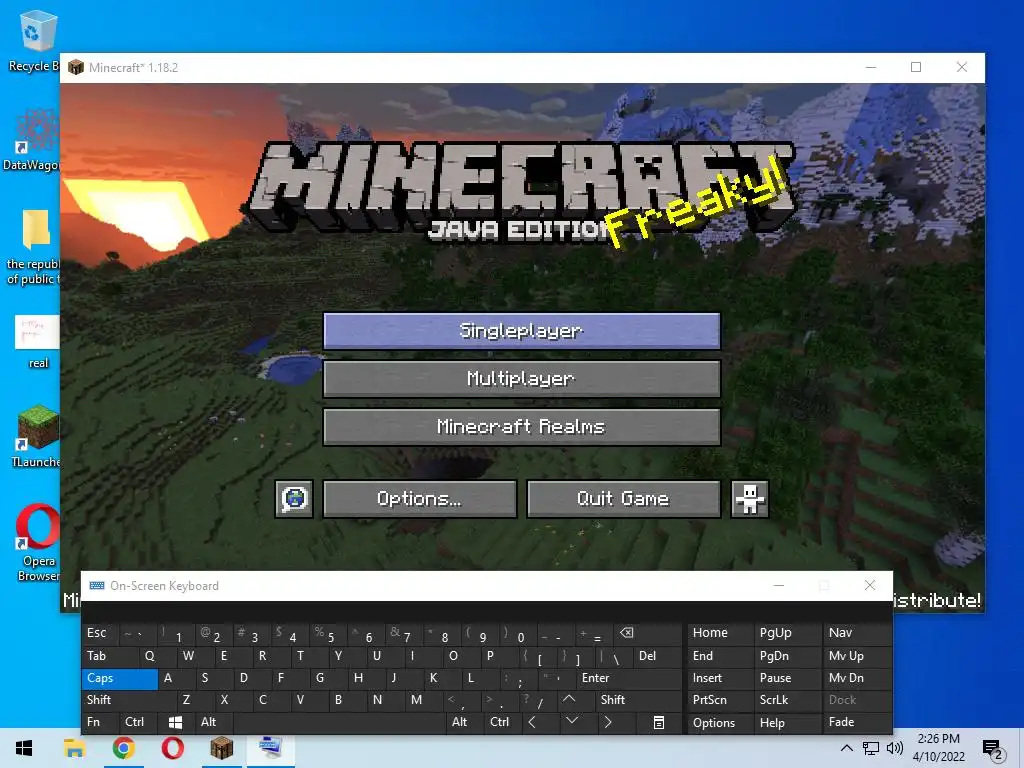Screen dimensions: 1024x768
Task: Switch to Minecraft taskbar icon
Action: click(221, 748)
